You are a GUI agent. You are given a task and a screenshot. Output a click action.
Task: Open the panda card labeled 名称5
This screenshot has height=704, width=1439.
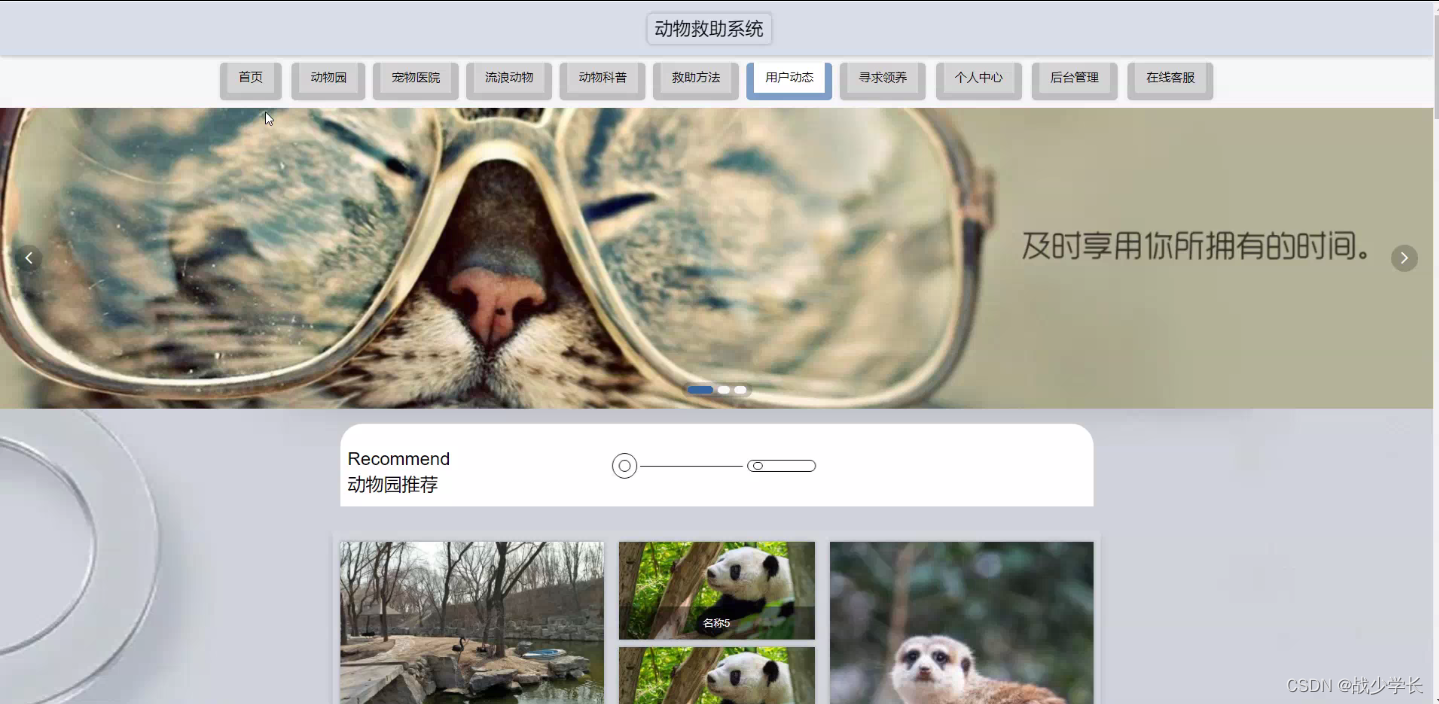click(717, 590)
